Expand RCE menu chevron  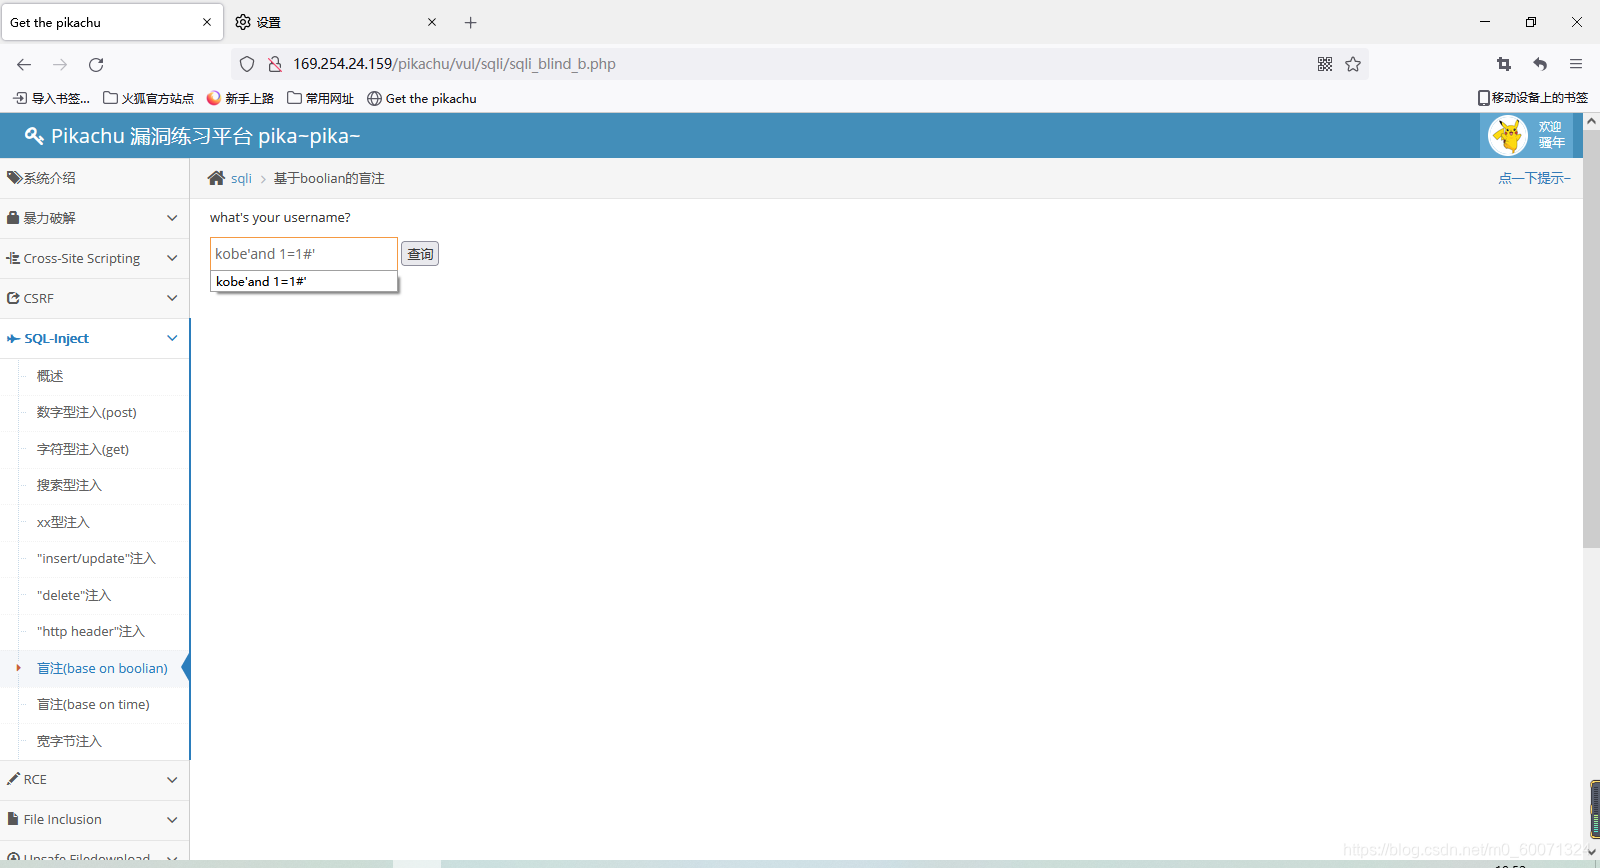pyautogui.click(x=172, y=779)
